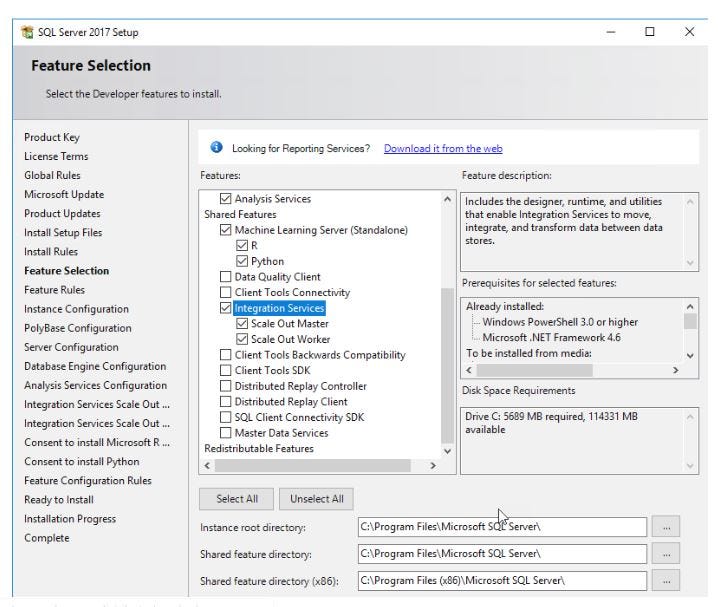718x607 pixels.
Task: Check Client Tools SDK checkbox
Action: click(225, 370)
